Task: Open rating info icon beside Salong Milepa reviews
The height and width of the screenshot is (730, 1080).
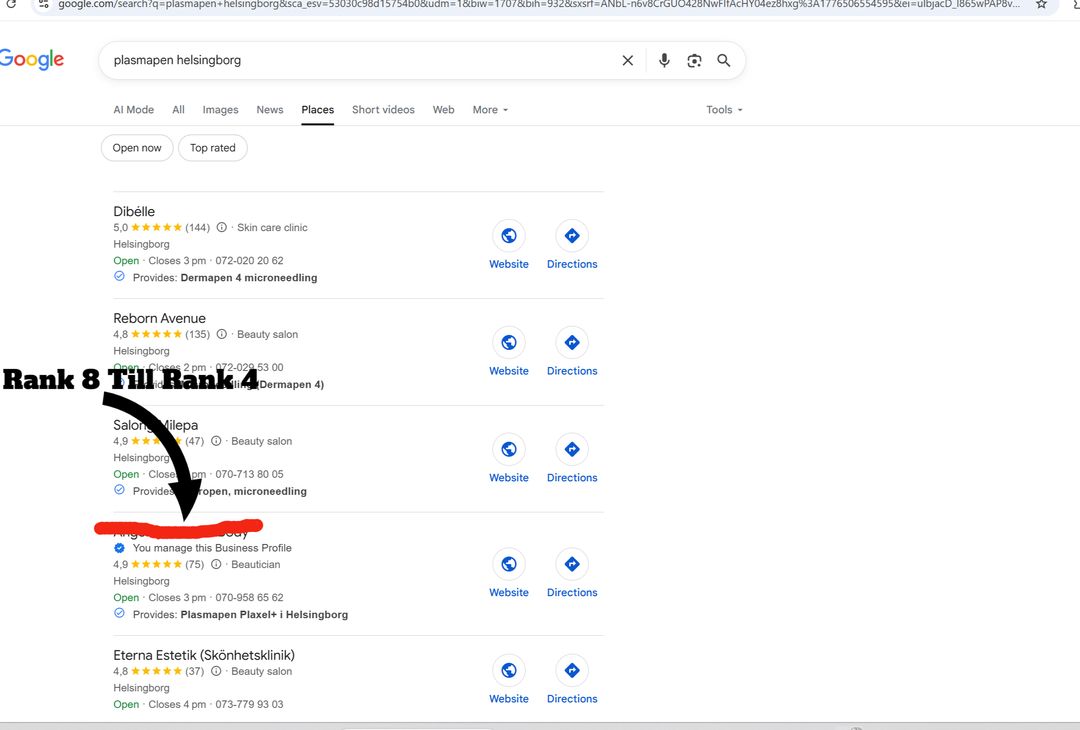Action: coord(216,441)
